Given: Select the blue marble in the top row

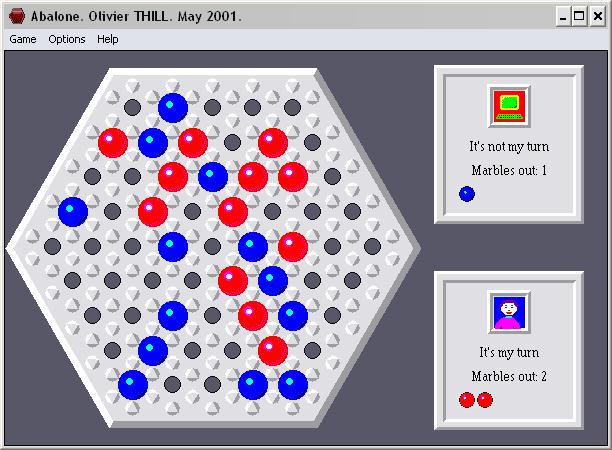Looking at the screenshot, I should (x=173, y=108).
